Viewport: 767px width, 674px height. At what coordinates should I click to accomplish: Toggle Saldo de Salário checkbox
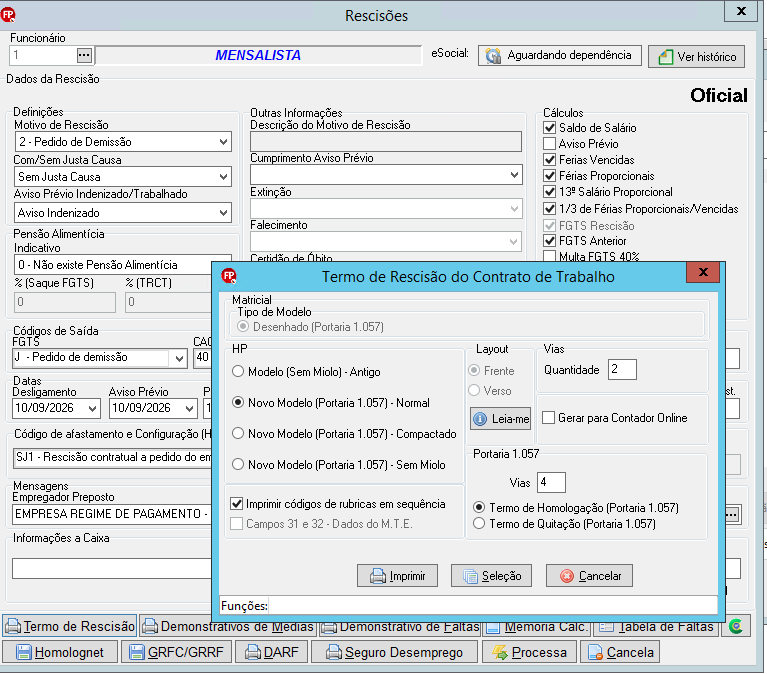(x=550, y=128)
